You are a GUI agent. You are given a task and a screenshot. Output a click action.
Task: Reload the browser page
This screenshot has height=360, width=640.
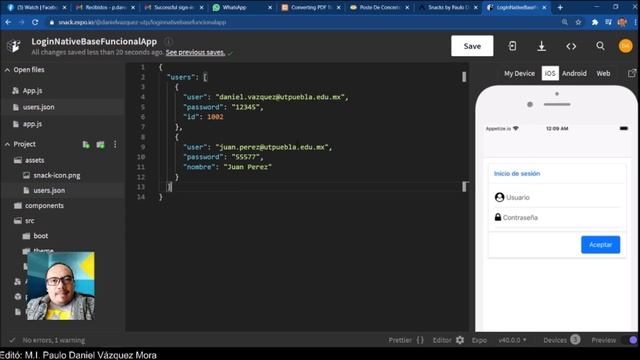click(x=35, y=22)
